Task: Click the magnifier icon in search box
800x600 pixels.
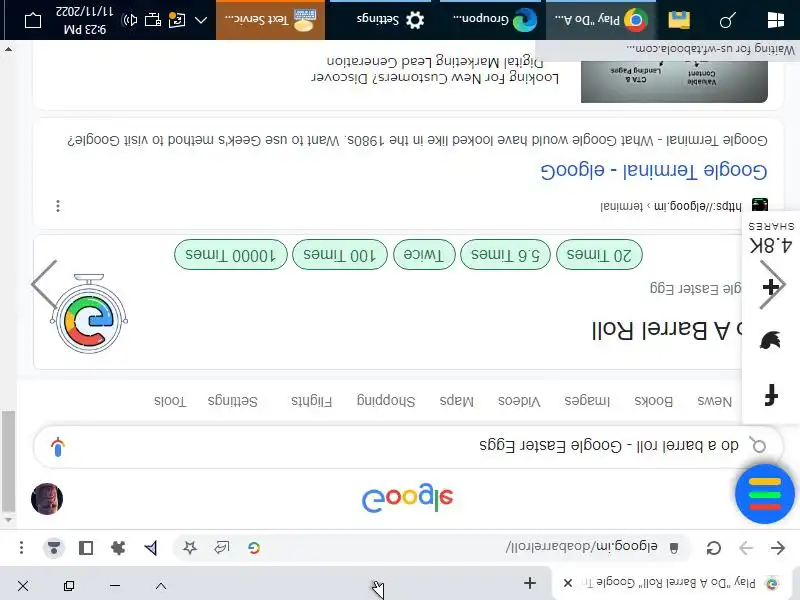Action: pyautogui.click(x=758, y=445)
